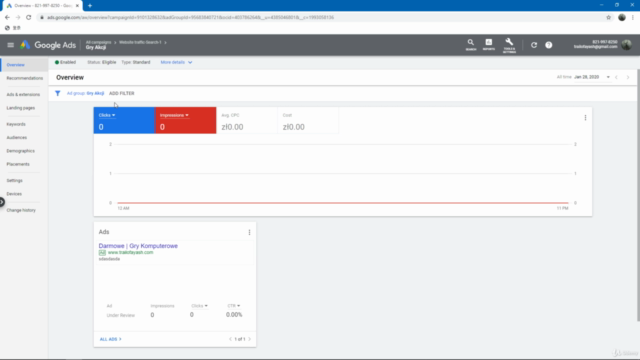Open the Ads card Clicks column dropdown
The width and height of the screenshot is (640, 360).
199,306
